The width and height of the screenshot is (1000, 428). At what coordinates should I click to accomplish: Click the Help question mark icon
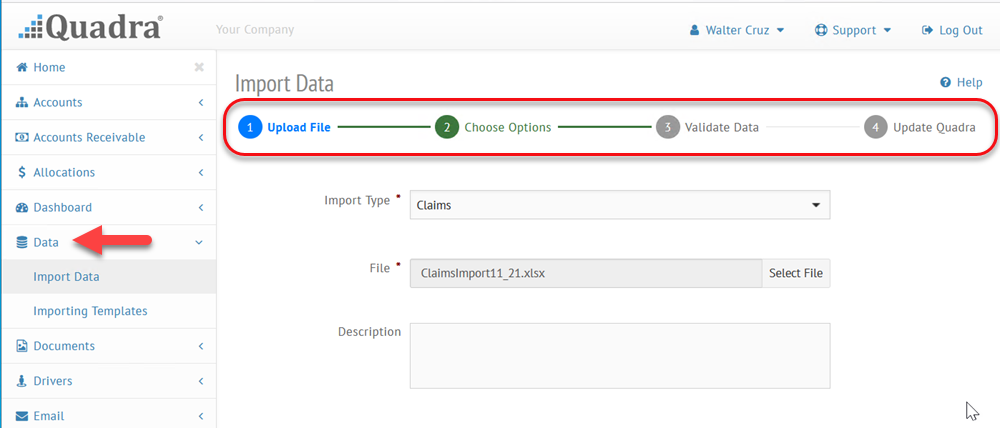click(946, 82)
